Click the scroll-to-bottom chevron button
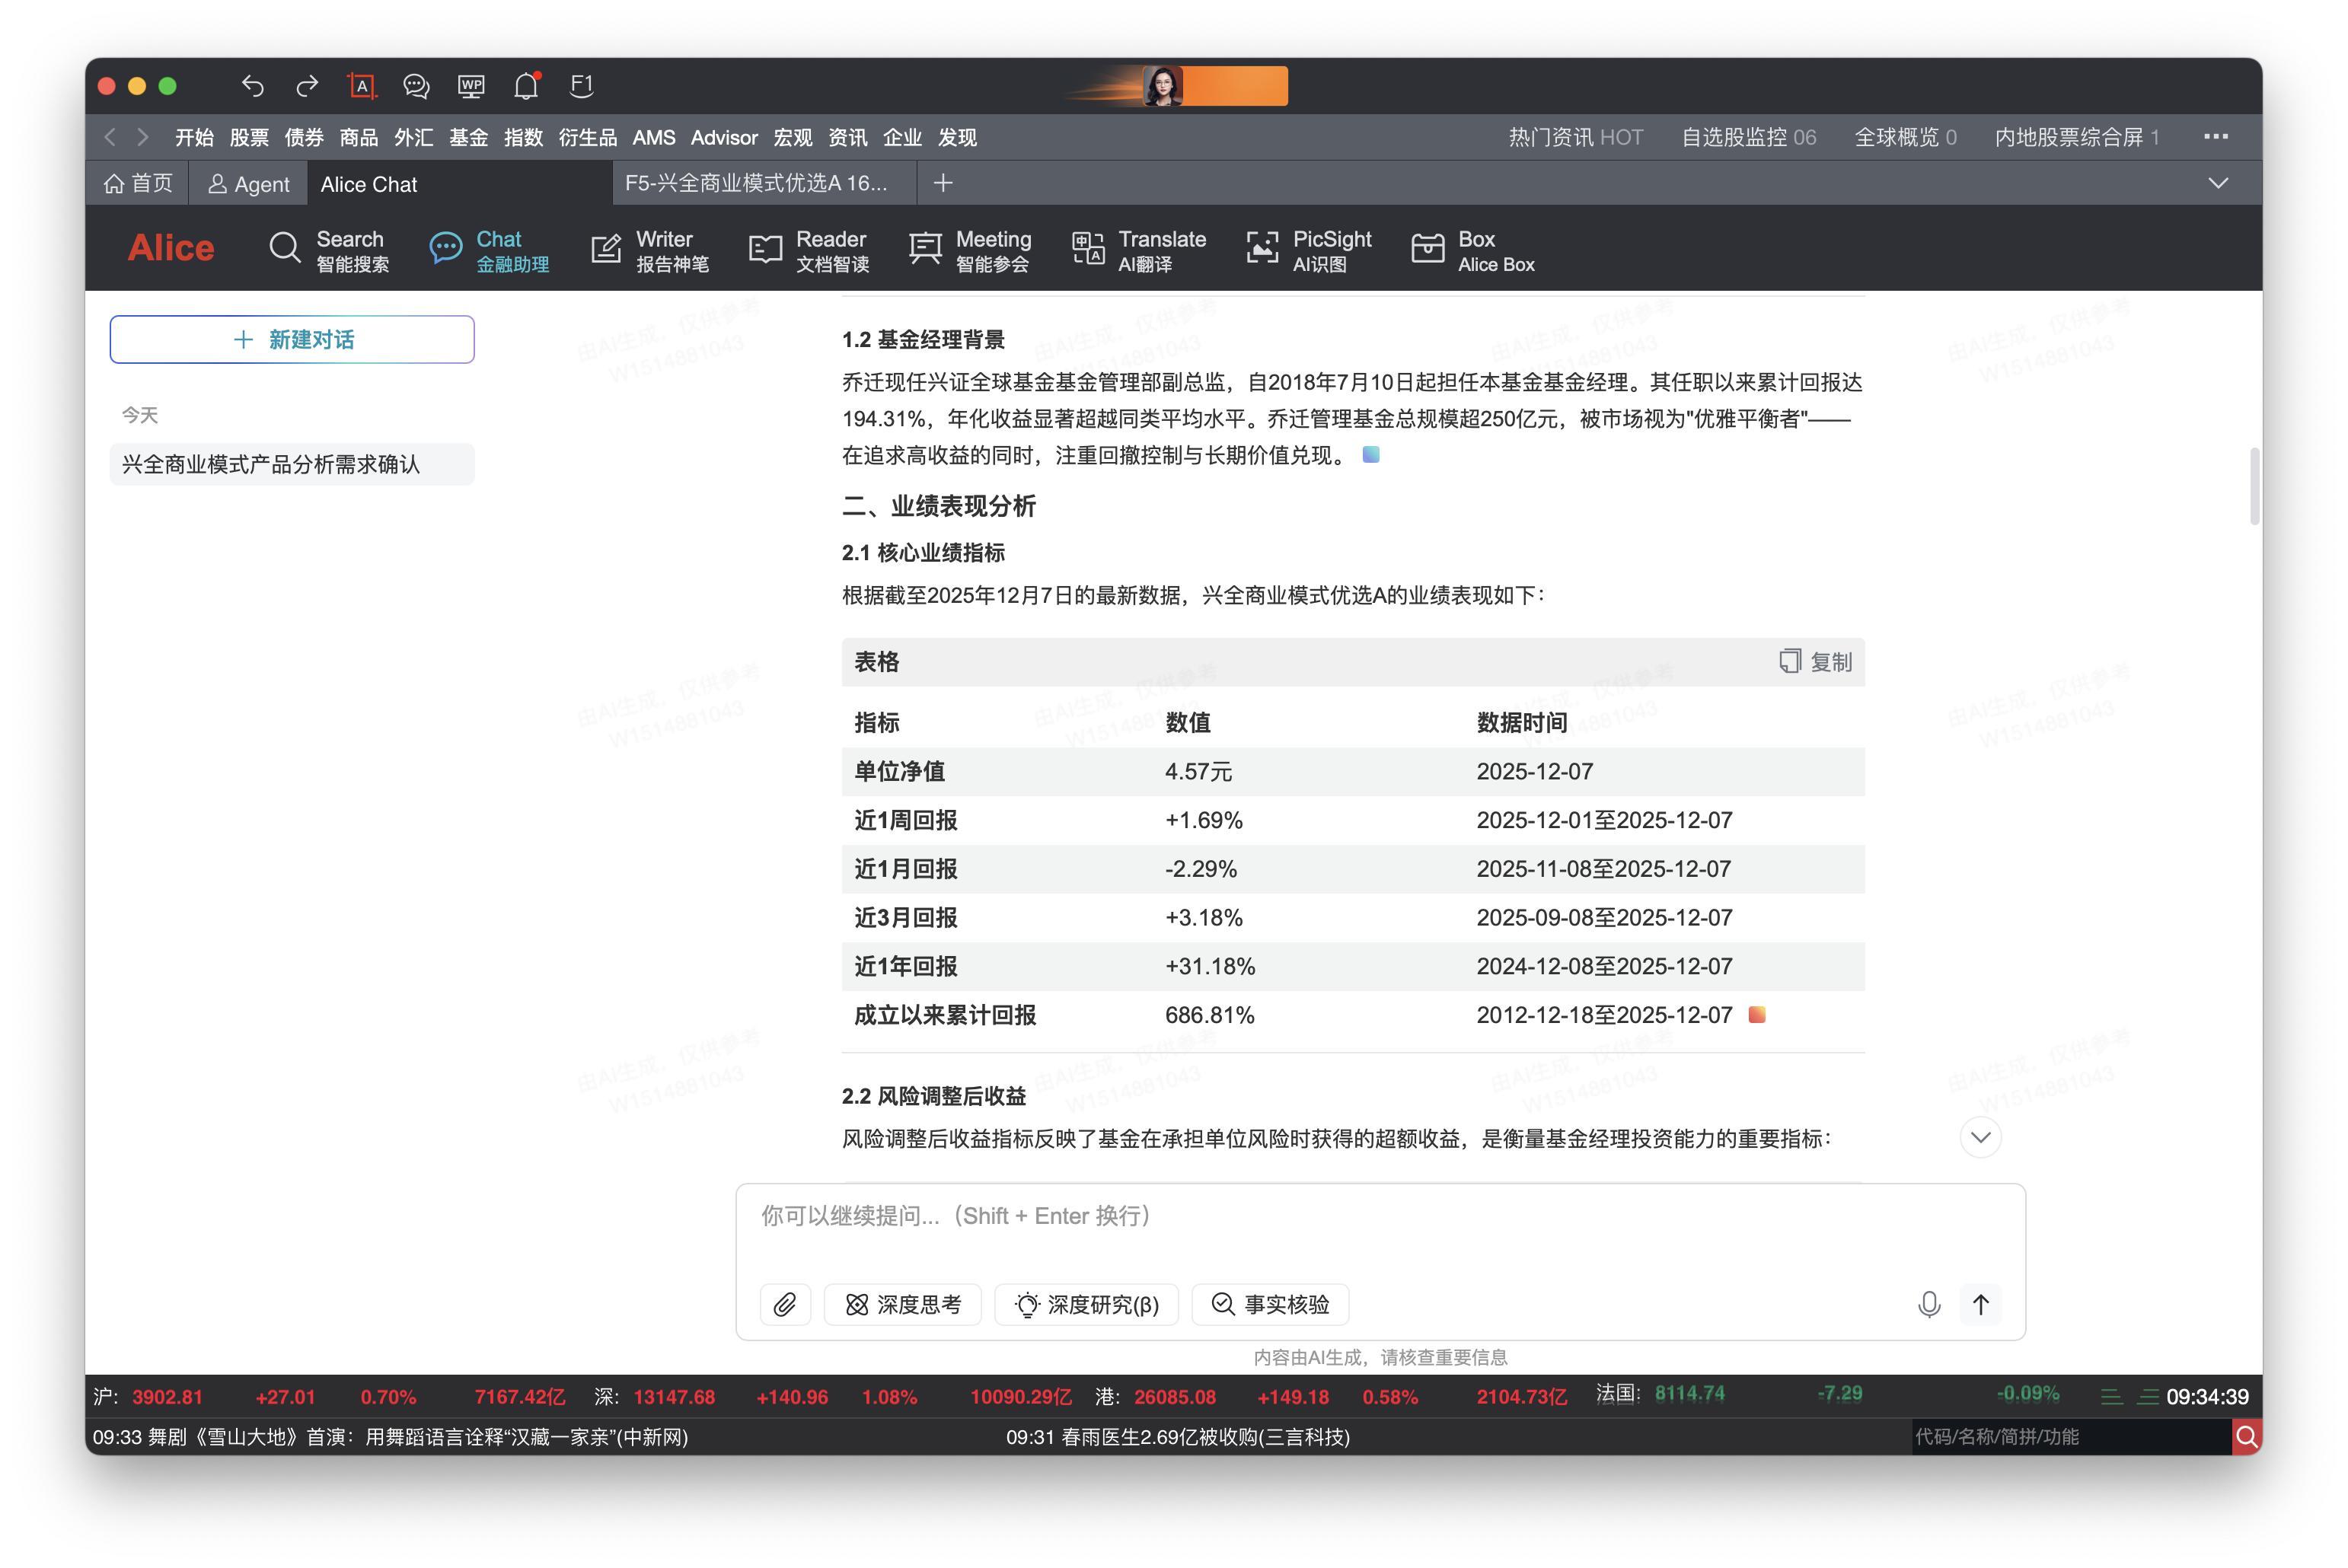 [x=1980, y=1137]
